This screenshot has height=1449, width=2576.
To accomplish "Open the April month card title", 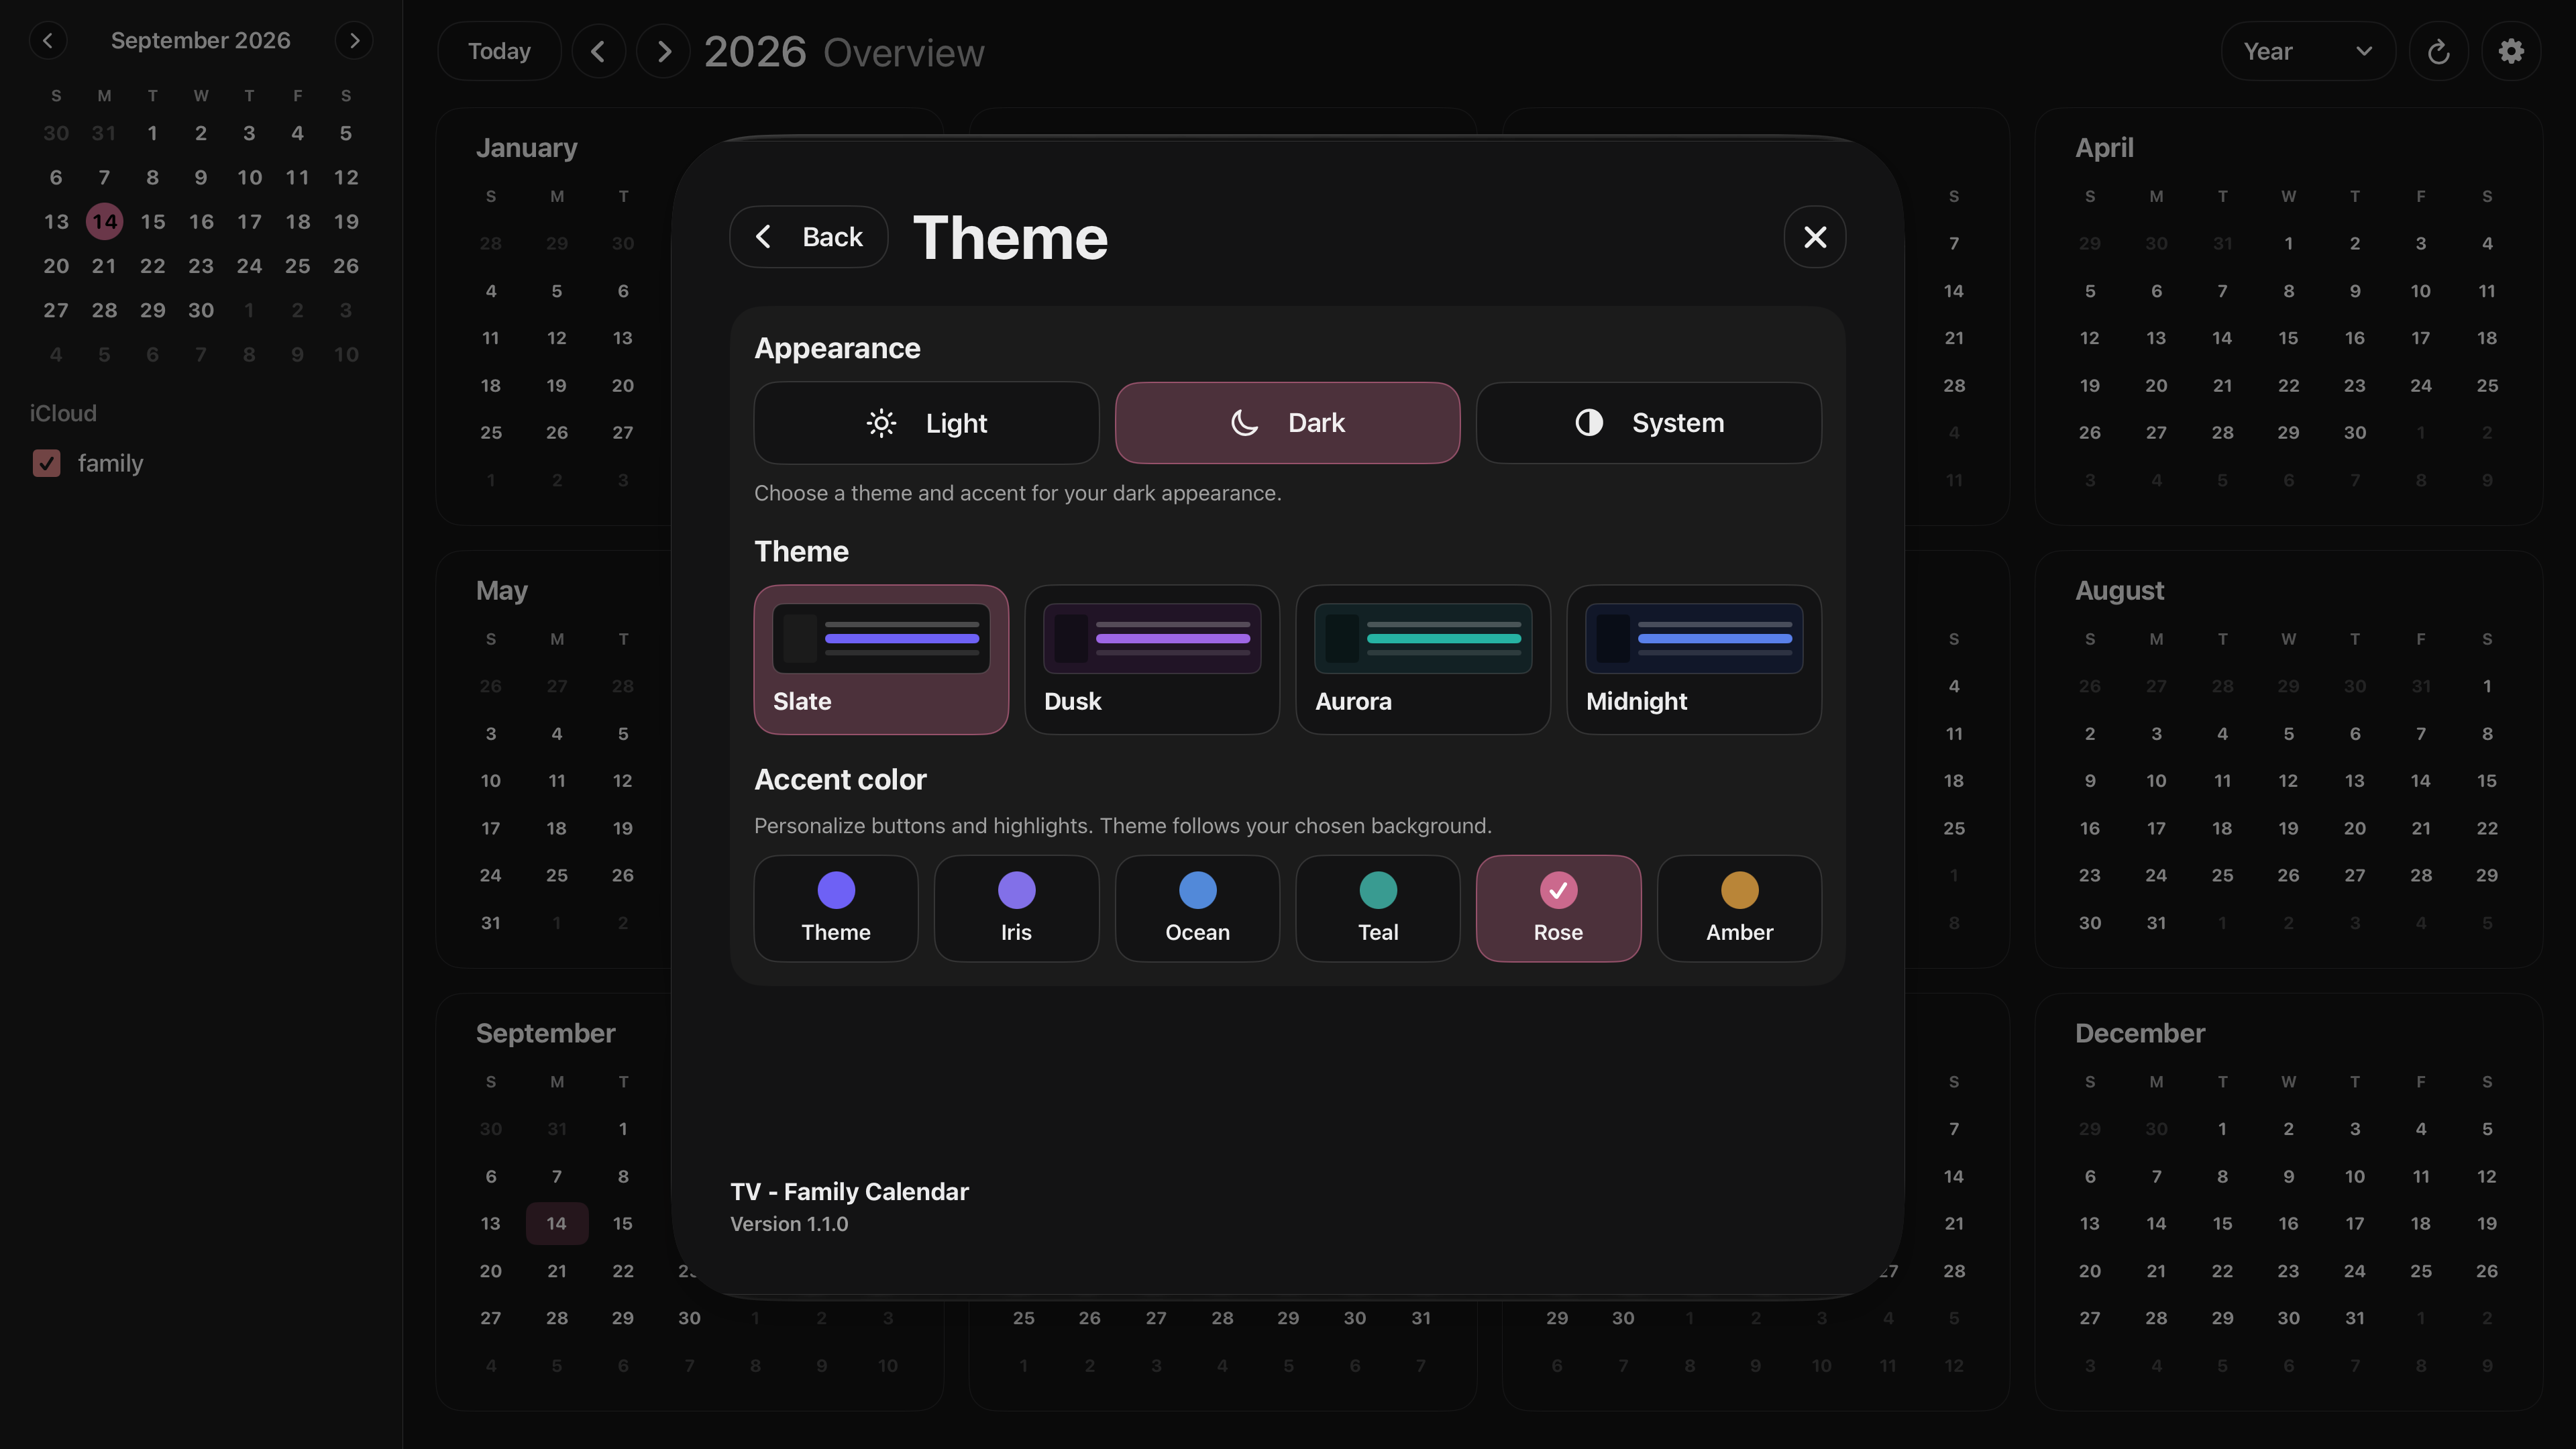I will [2104, 148].
